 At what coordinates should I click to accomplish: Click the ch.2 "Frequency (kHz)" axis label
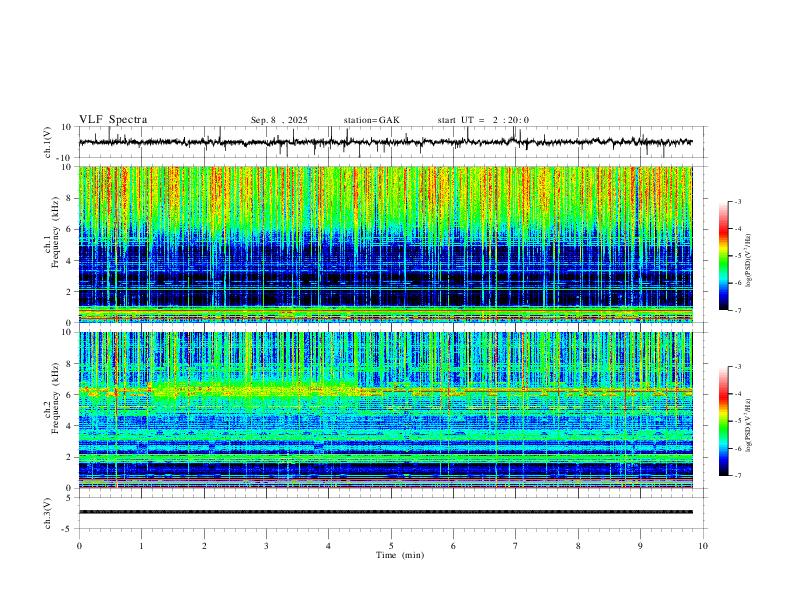55,398
